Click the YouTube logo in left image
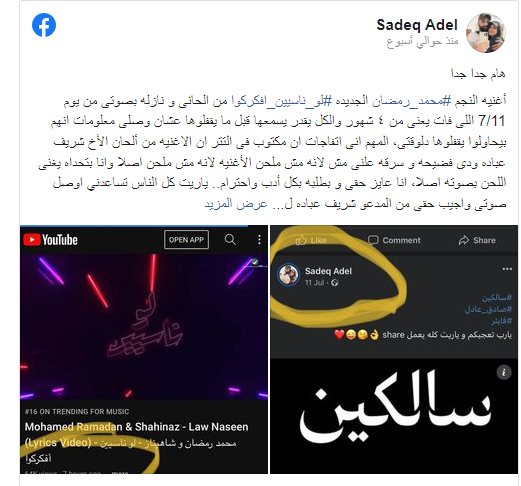The image size is (521, 486). (51, 240)
